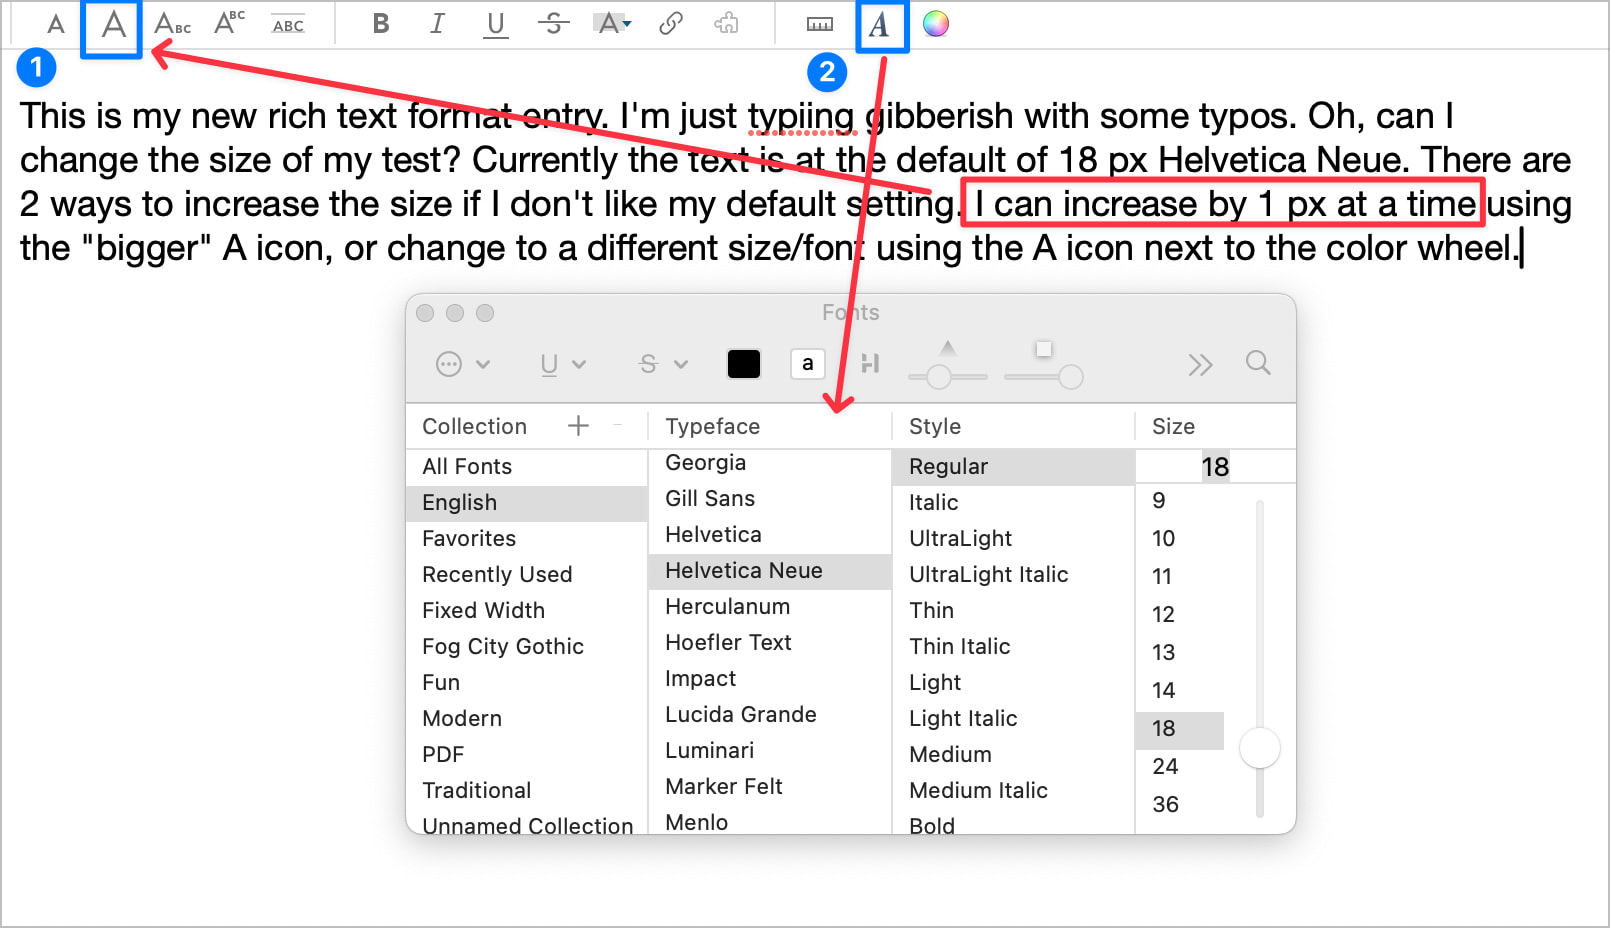Expand the ellipsis actions menu in Fonts
The width and height of the screenshot is (1610, 928).
[462, 364]
